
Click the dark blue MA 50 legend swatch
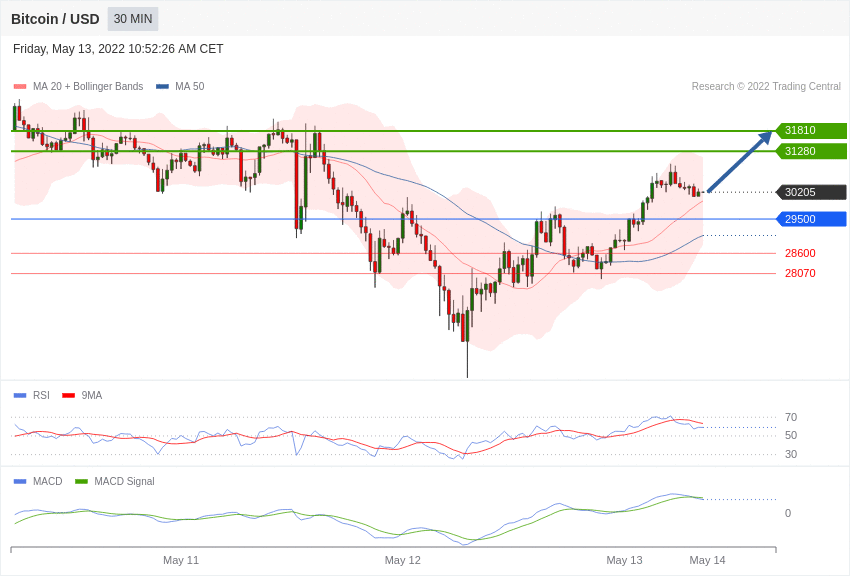162,86
